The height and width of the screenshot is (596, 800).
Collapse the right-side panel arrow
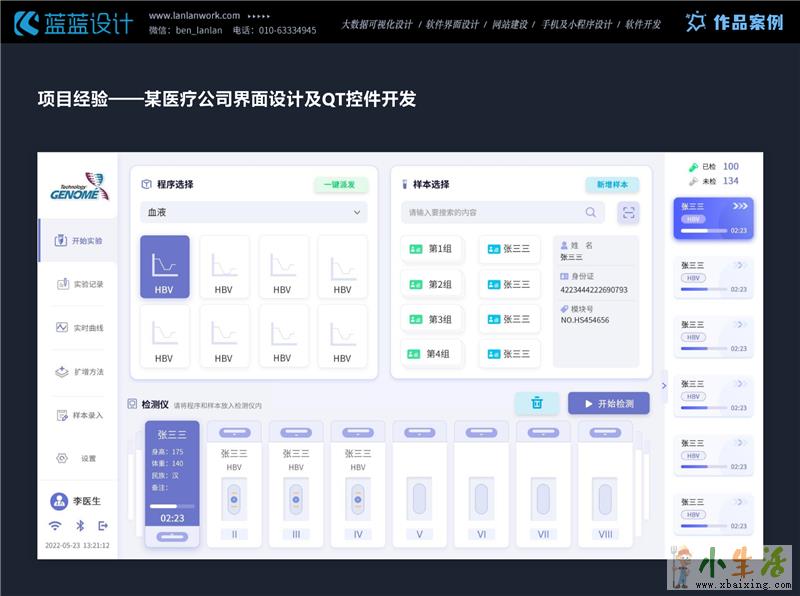(x=663, y=385)
